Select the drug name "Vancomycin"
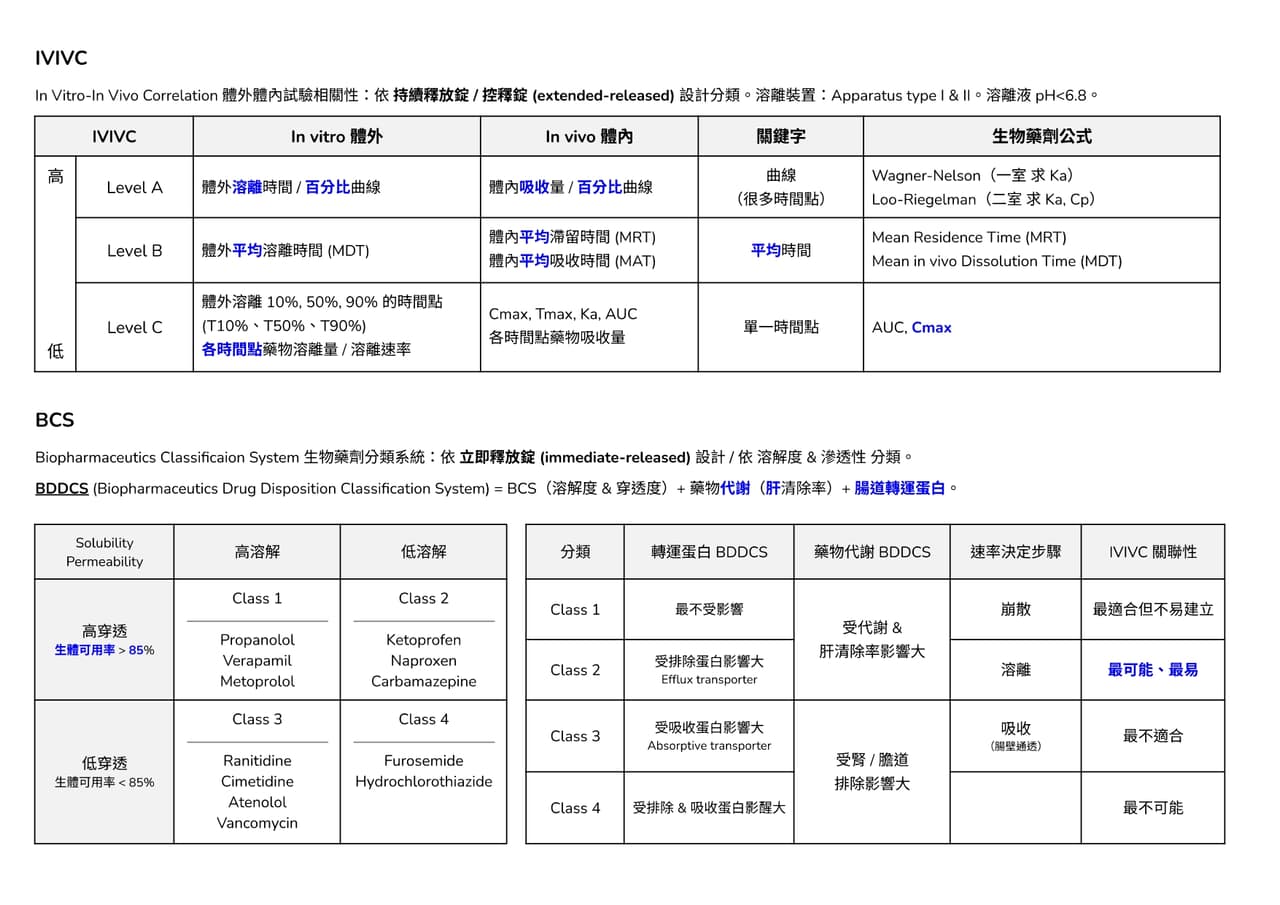1280x905 pixels. pos(257,824)
